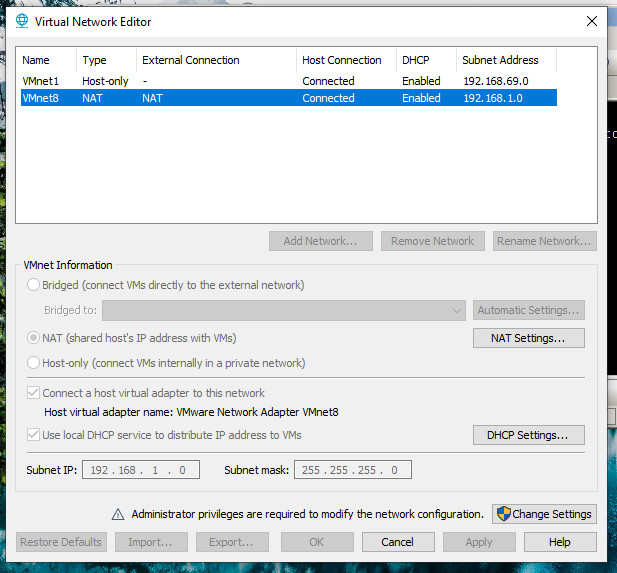617x573 pixels.
Task: Click the Host-only type cell
Action: [105, 81]
